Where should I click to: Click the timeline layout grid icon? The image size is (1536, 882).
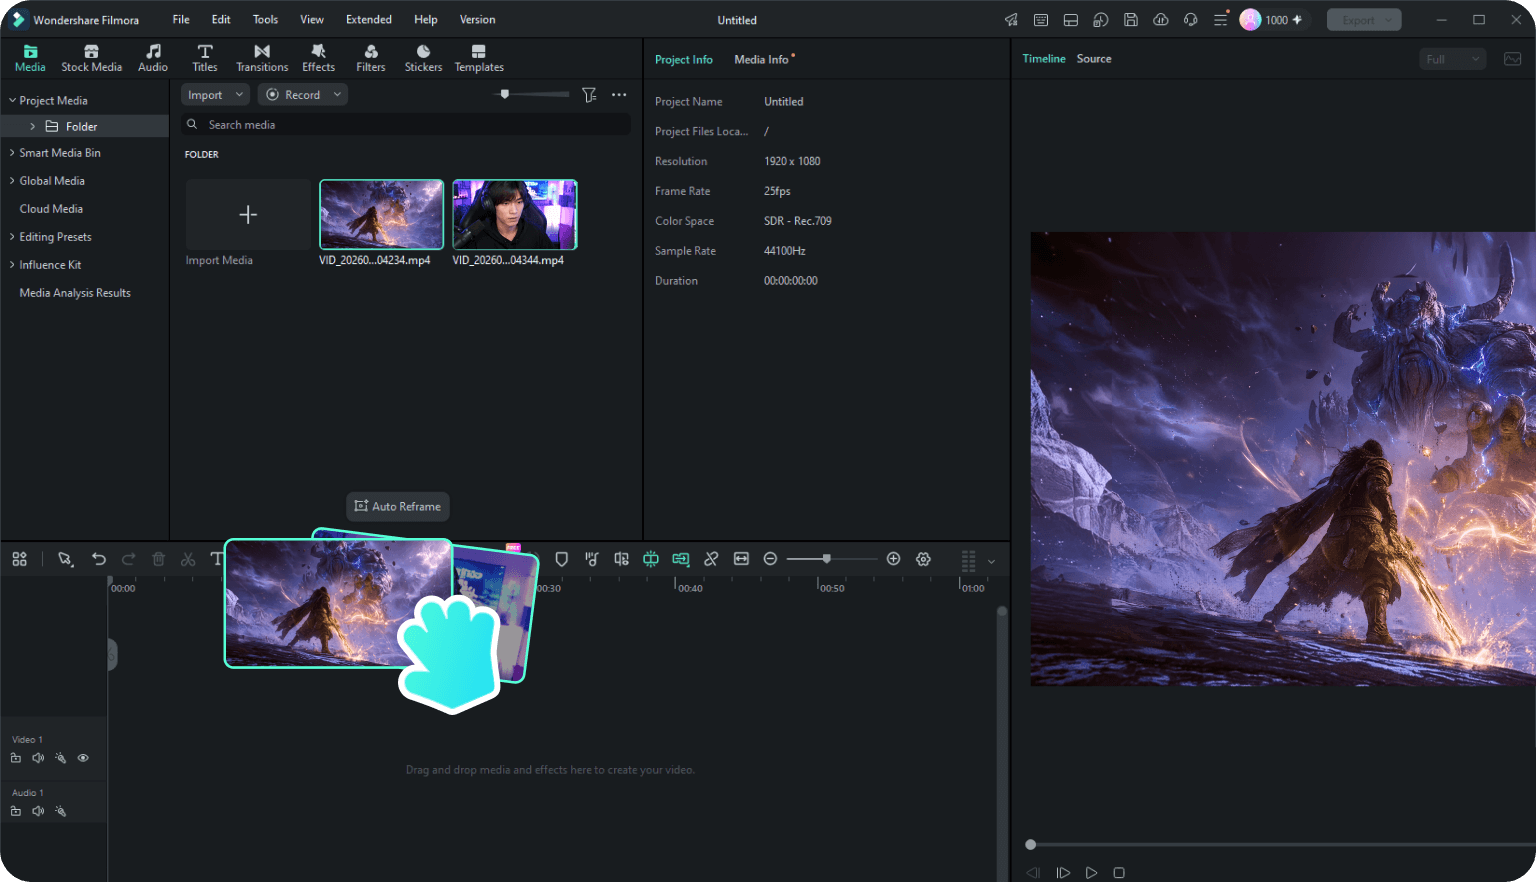click(x=20, y=559)
